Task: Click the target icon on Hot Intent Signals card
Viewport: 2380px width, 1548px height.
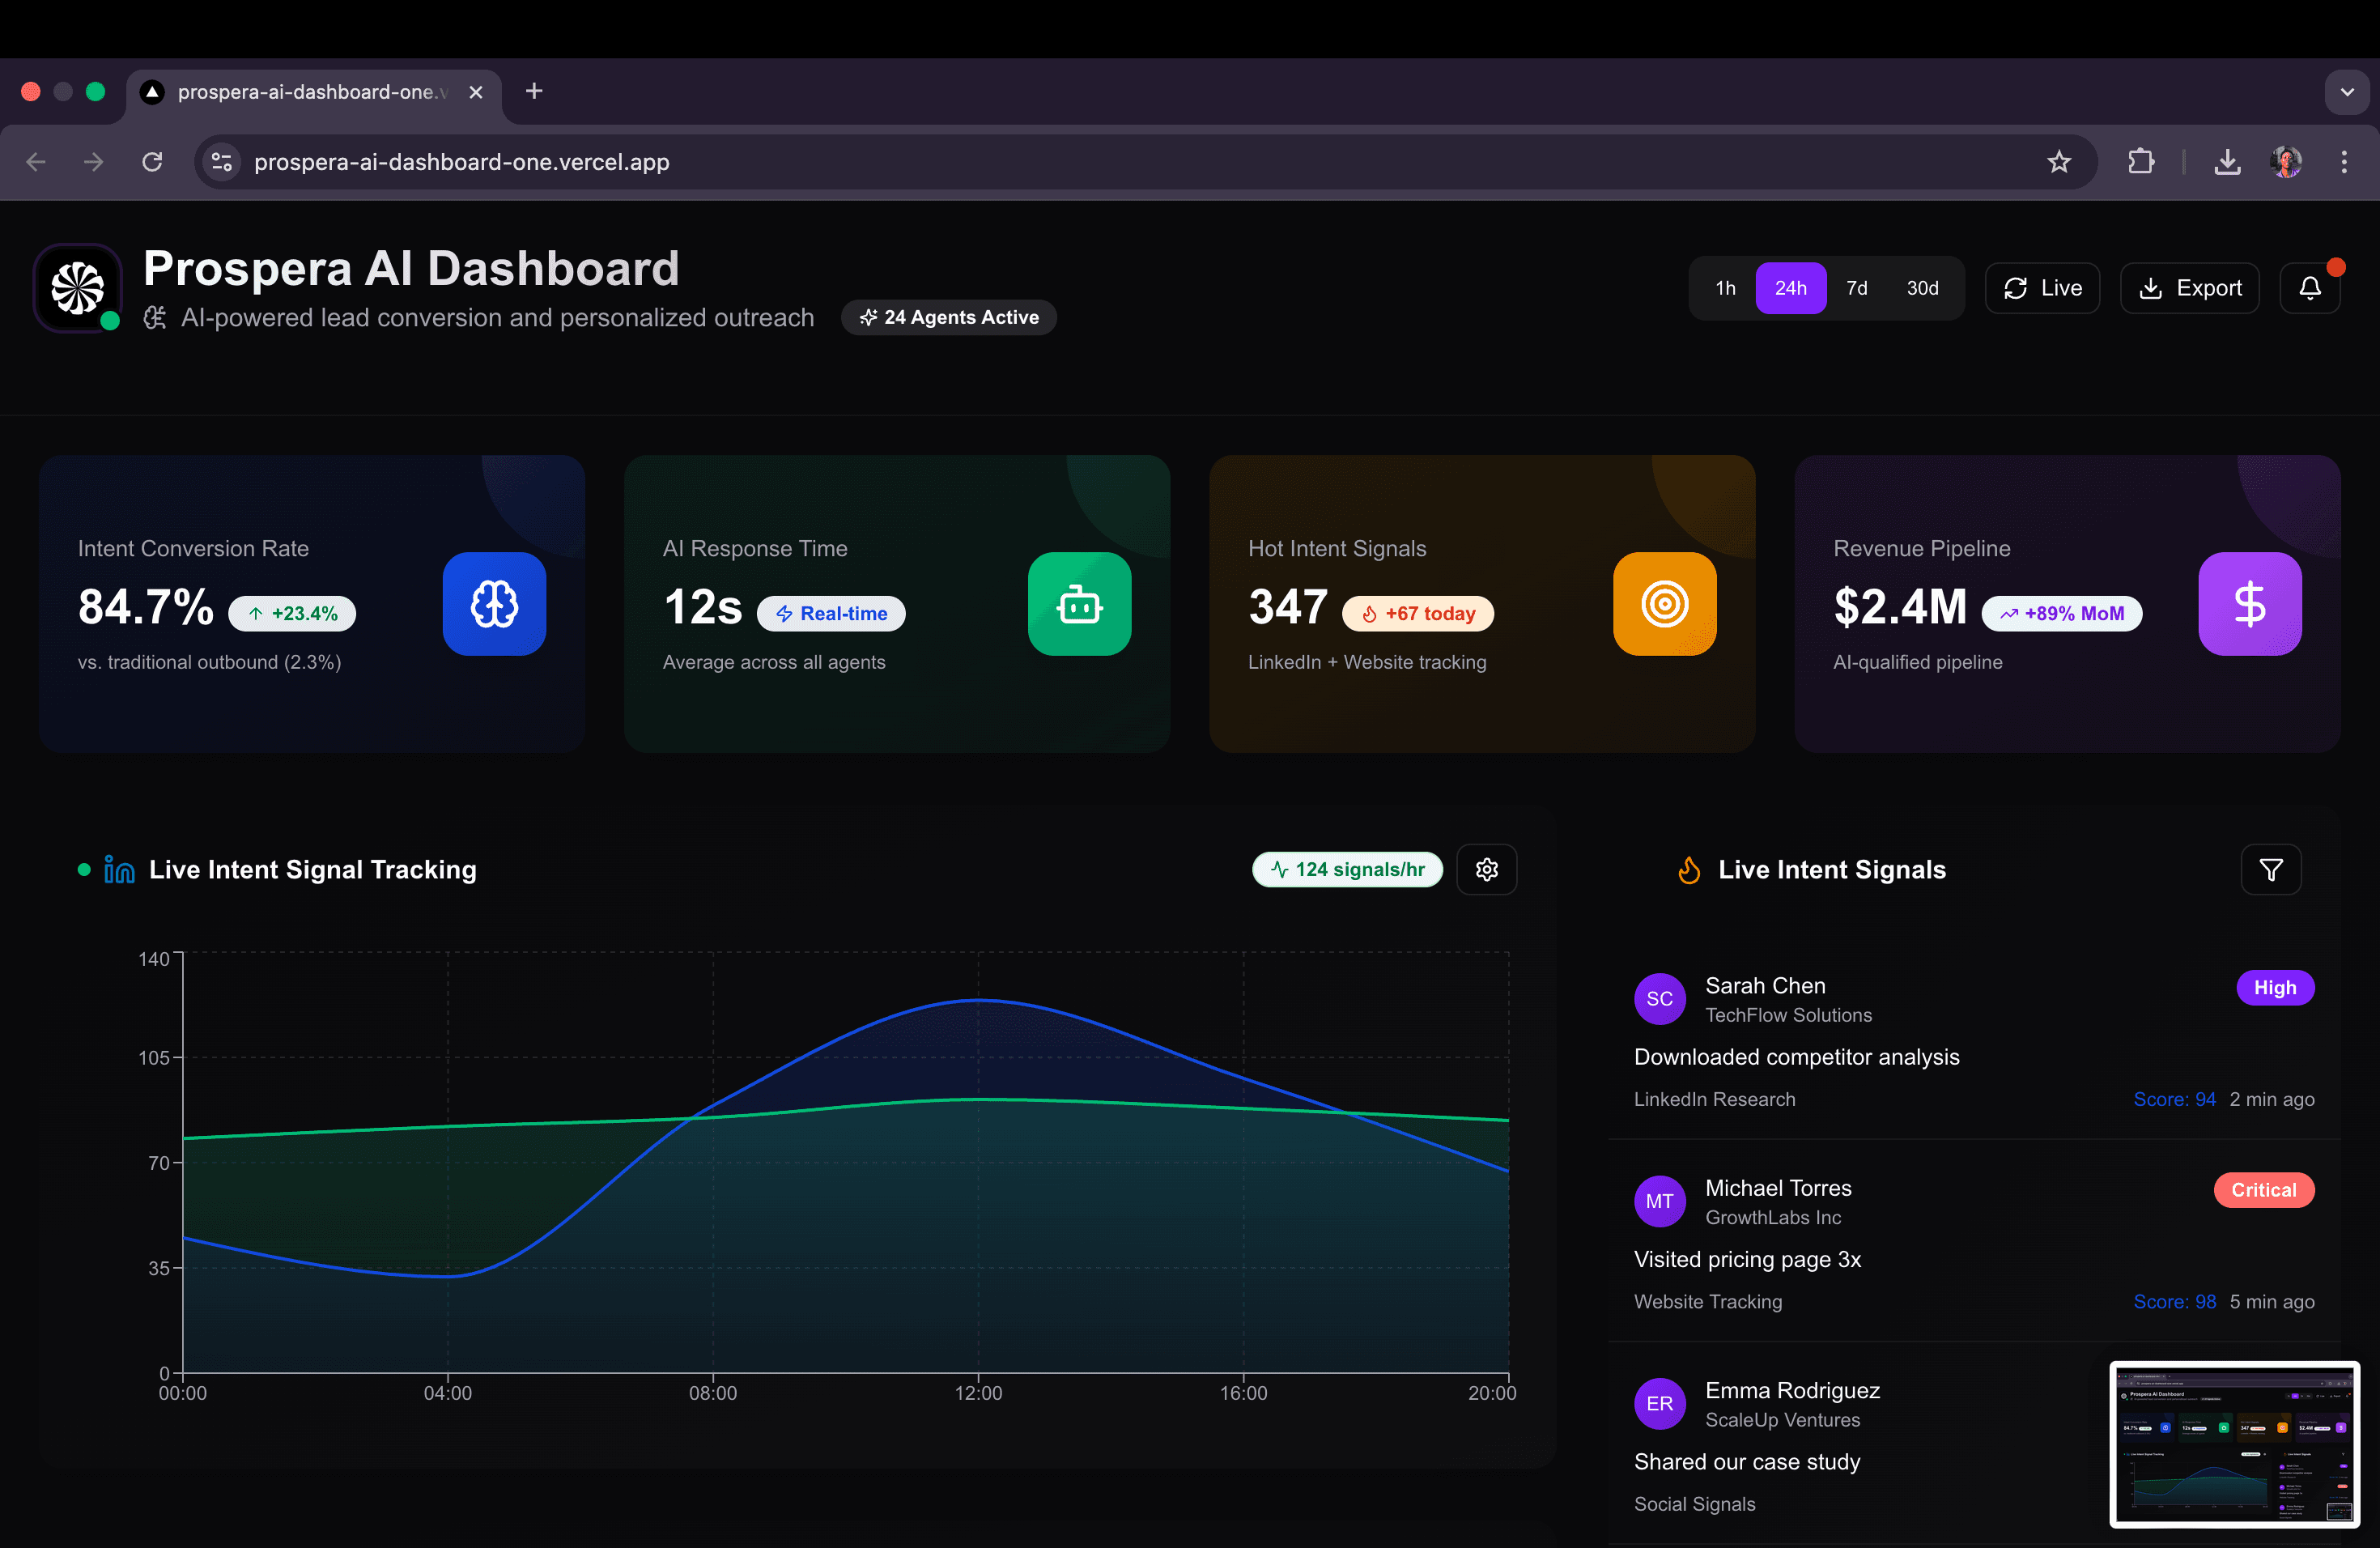Action: click(x=1663, y=604)
